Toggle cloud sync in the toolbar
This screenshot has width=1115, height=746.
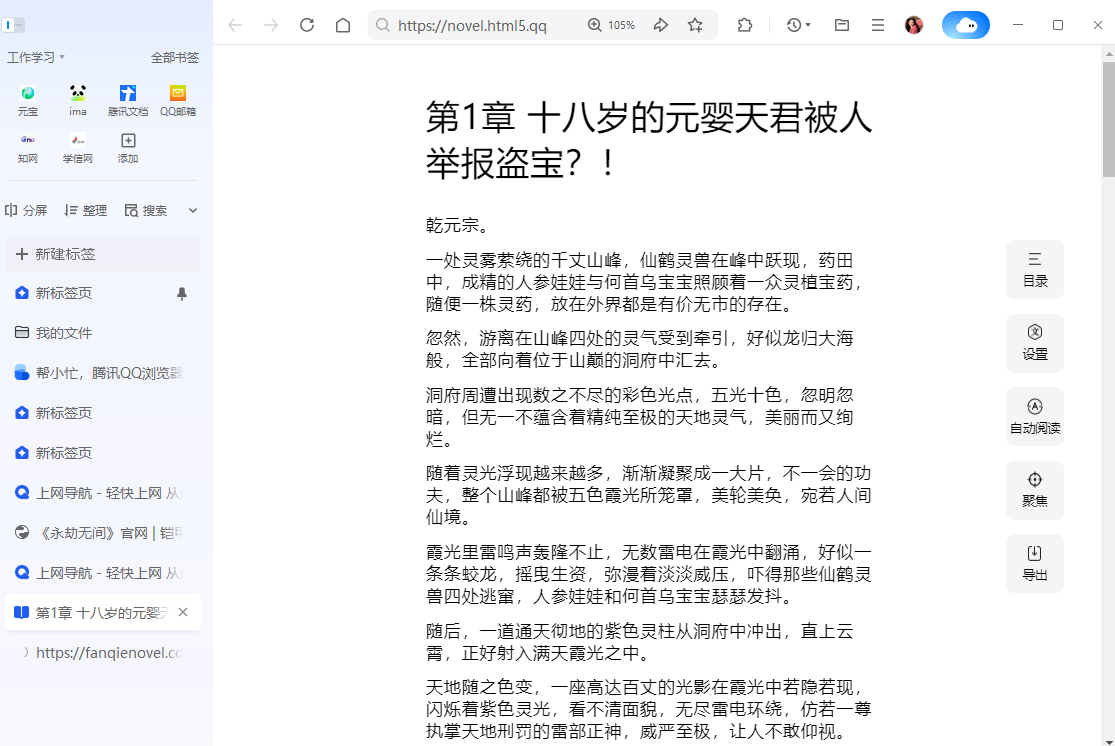pos(965,25)
